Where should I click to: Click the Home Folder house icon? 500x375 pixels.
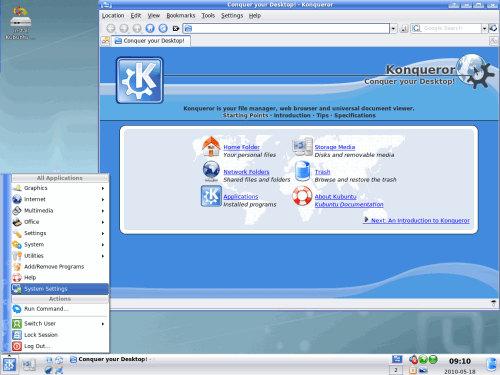pyautogui.click(x=211, y=147)
